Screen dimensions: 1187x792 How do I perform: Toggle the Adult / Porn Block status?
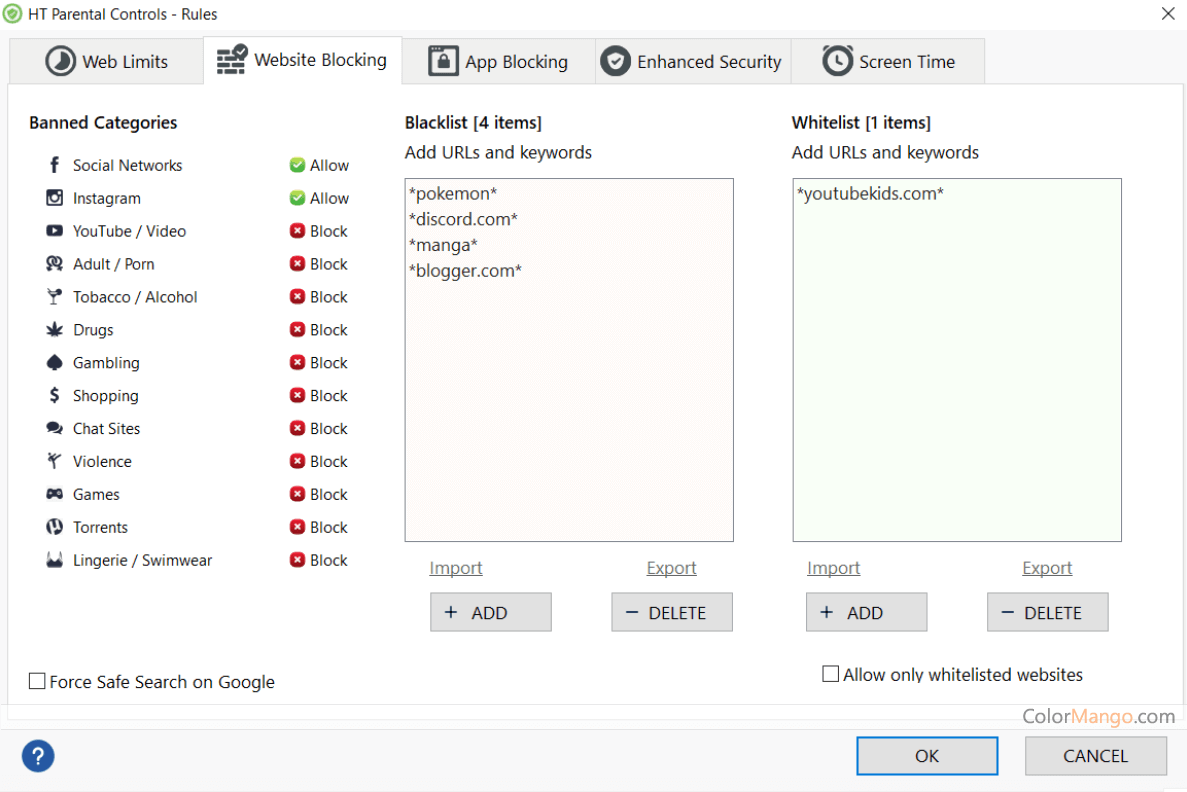pos(319,264)
